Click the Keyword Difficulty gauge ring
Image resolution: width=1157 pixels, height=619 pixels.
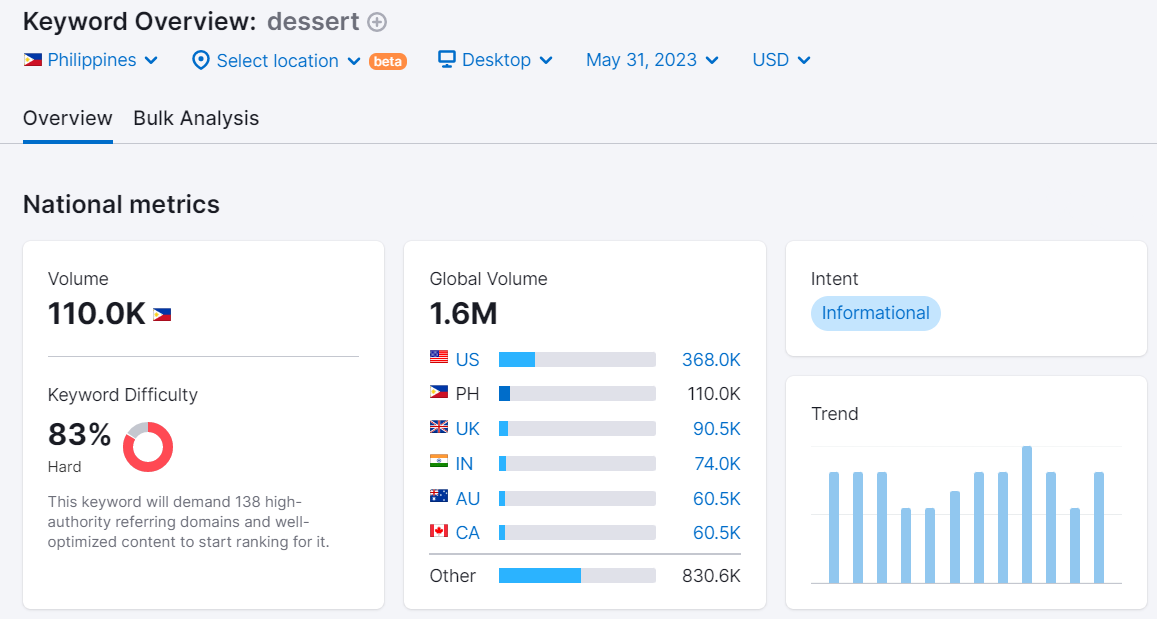148,447
